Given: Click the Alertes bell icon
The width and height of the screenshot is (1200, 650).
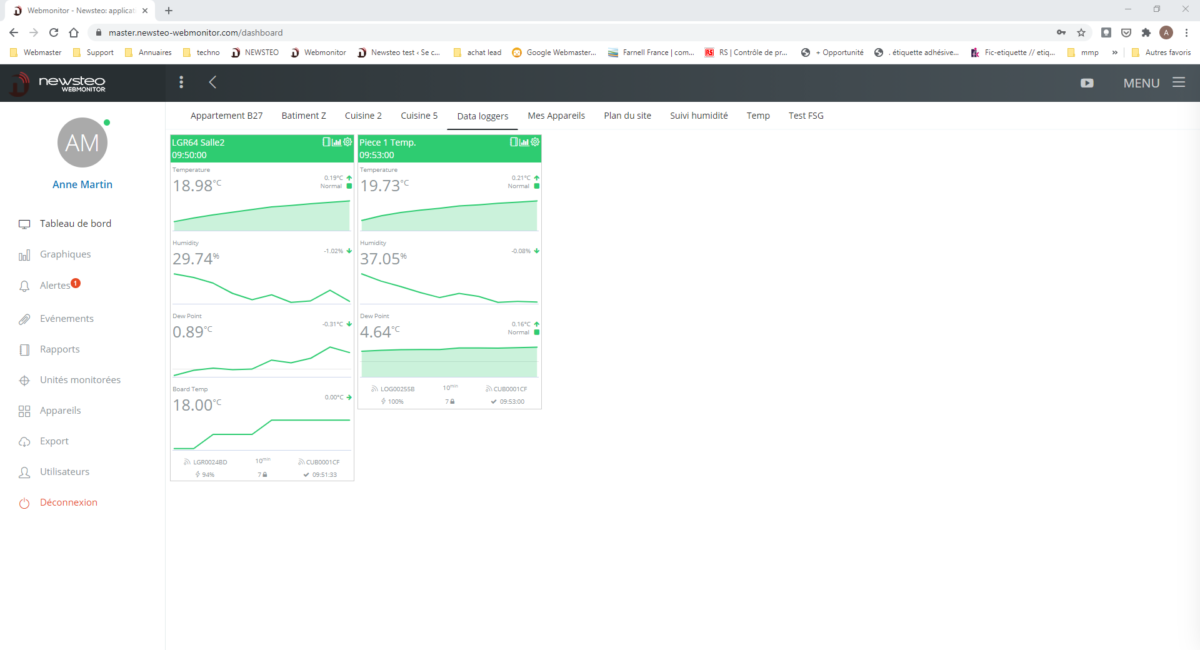Looking at the screenshot, I should [24, 286].
